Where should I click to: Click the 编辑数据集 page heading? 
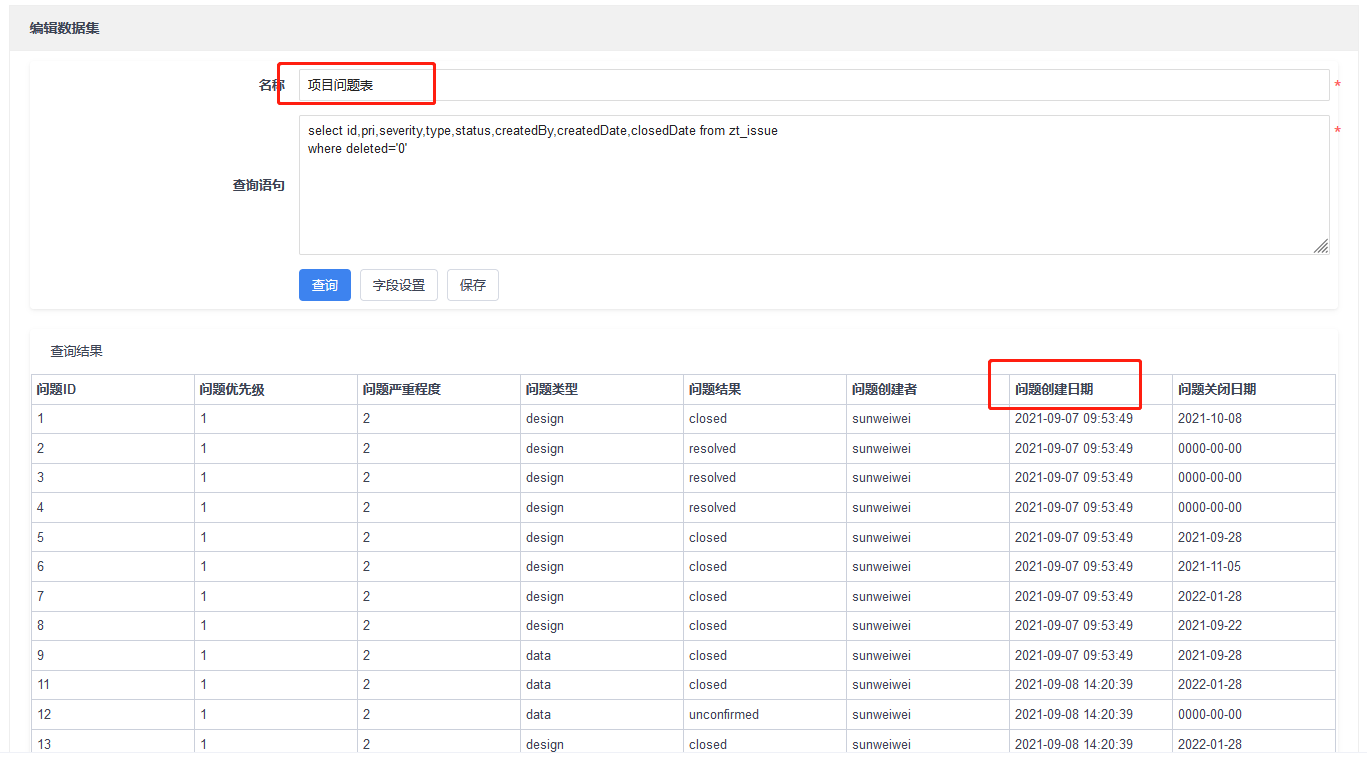(x=64, y=28)
